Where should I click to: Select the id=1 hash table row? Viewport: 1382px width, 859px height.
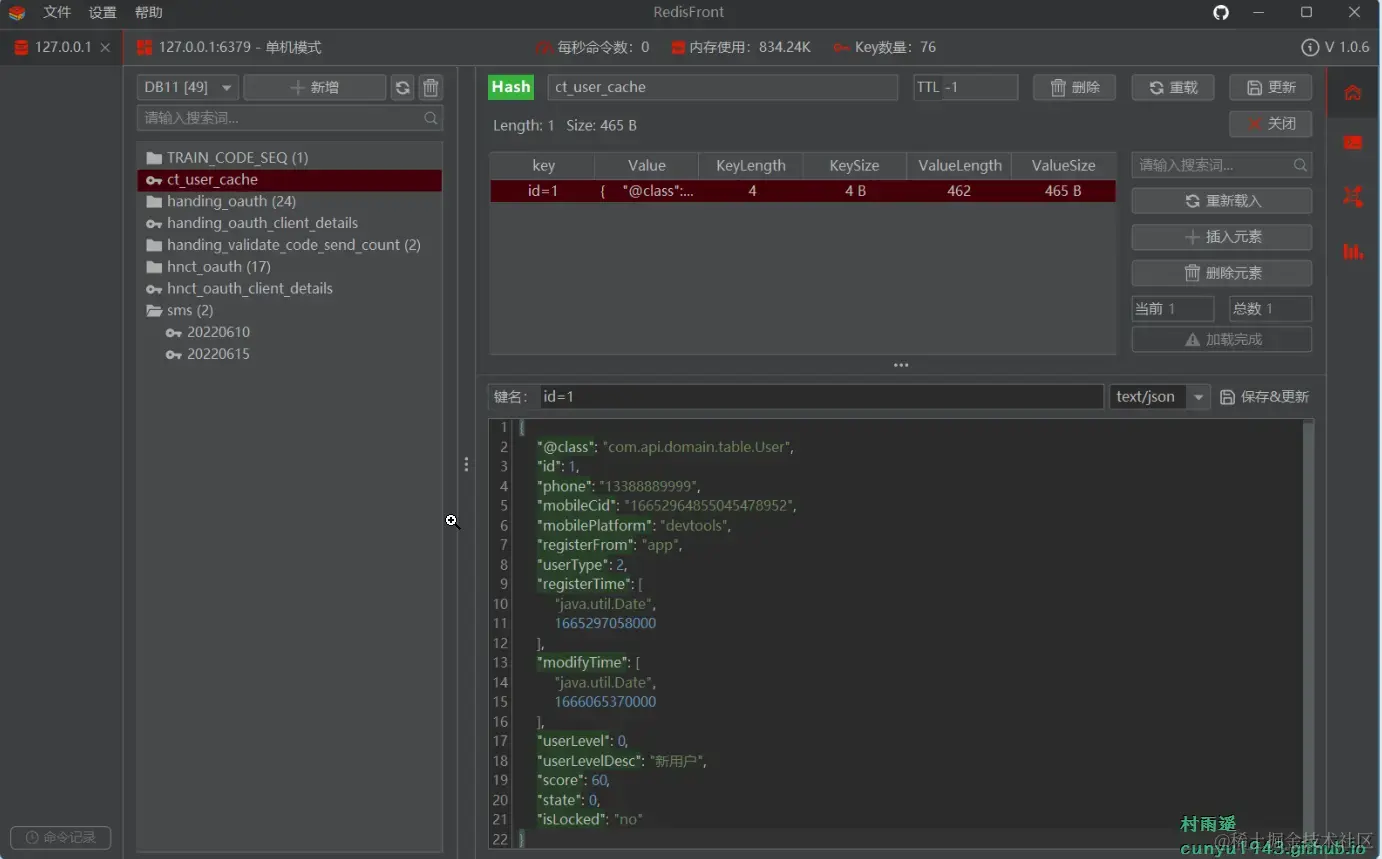803,191
